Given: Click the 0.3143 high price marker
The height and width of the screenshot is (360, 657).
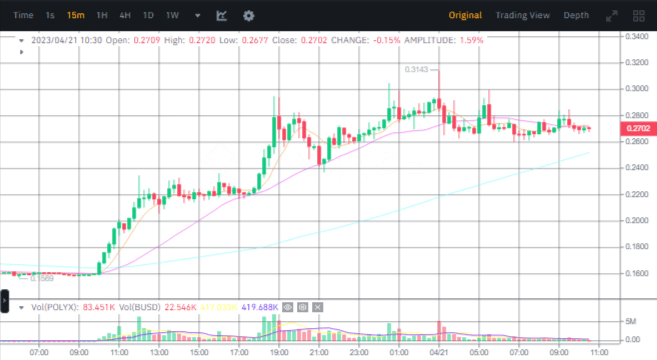Looking at the screenshot, I should tap(416, 69).
